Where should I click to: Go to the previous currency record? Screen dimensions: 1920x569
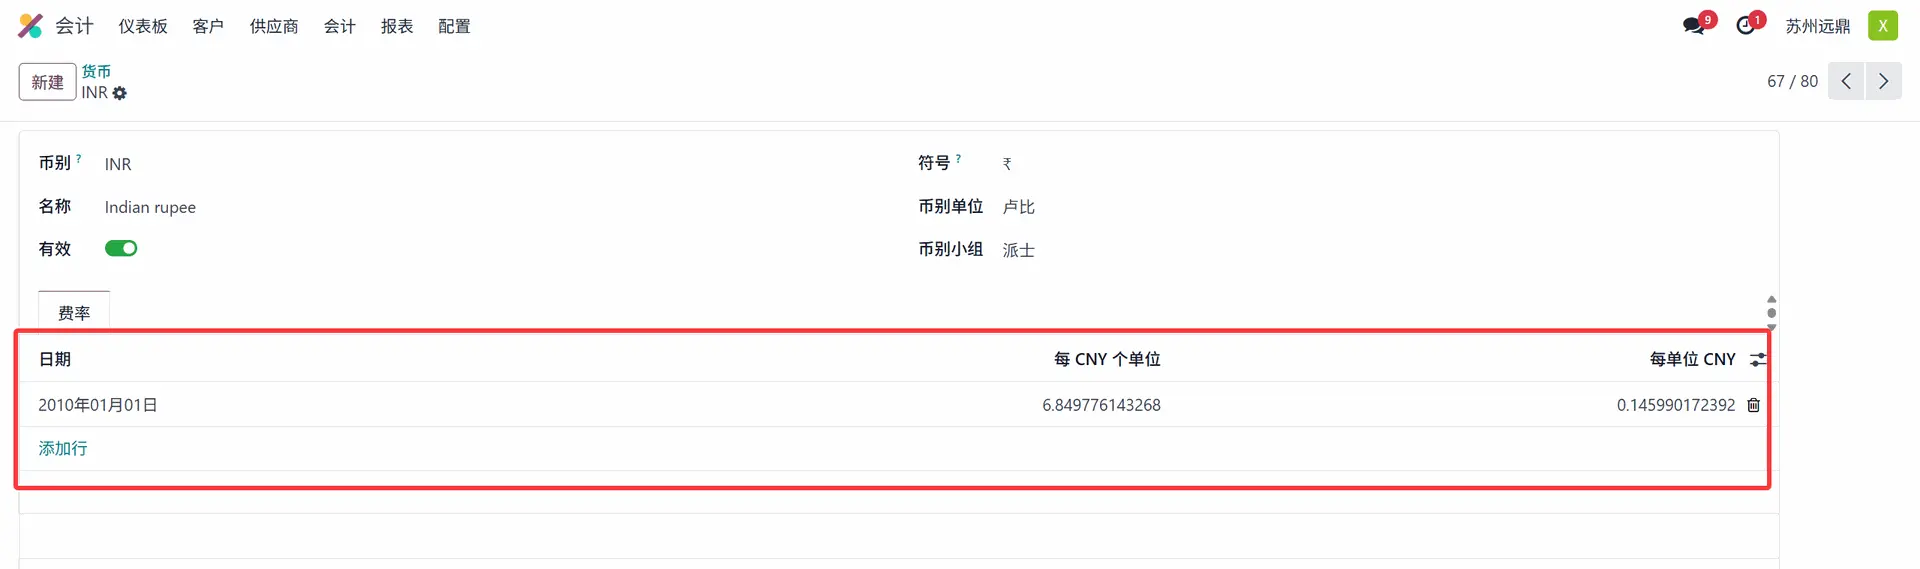(1846, 81)
